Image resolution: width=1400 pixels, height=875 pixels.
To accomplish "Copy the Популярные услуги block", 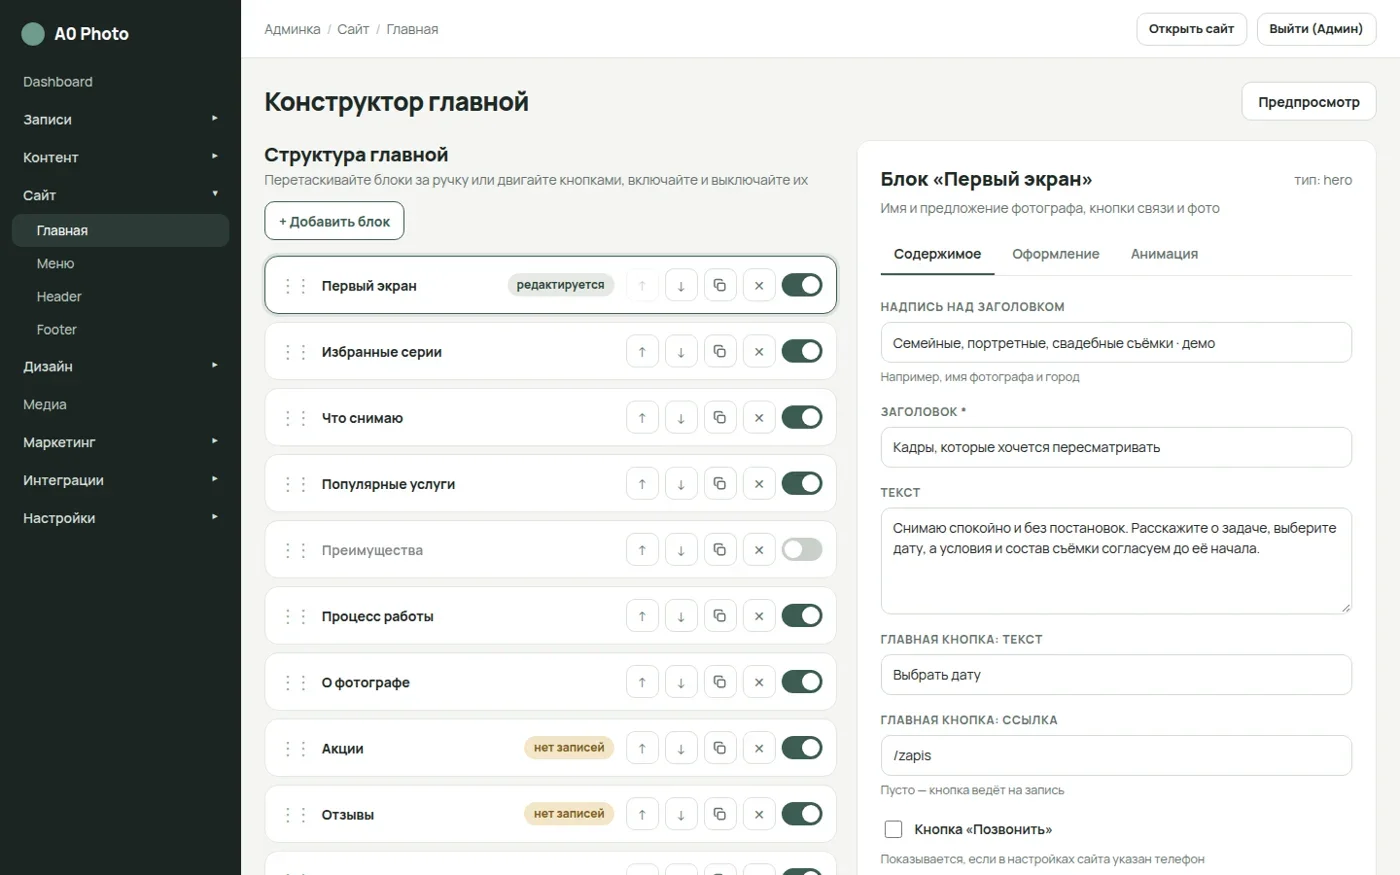I will (720, 484).
